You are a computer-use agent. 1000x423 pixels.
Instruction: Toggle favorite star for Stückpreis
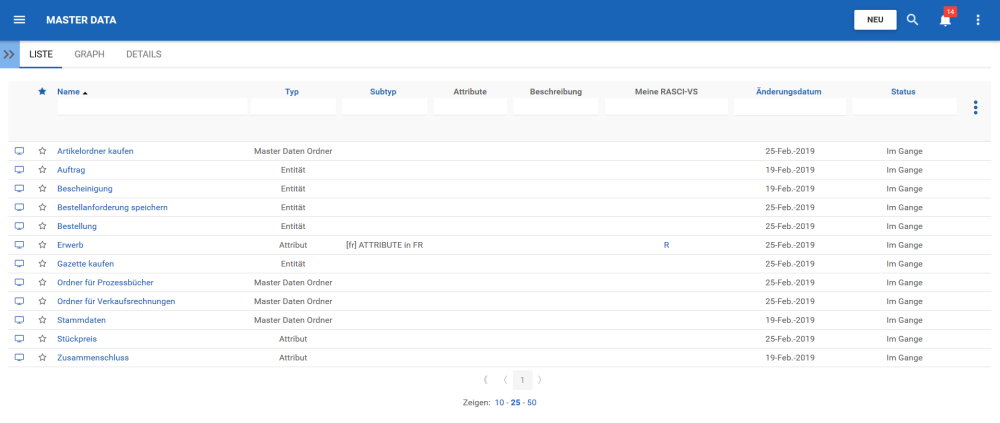[42, 339]
